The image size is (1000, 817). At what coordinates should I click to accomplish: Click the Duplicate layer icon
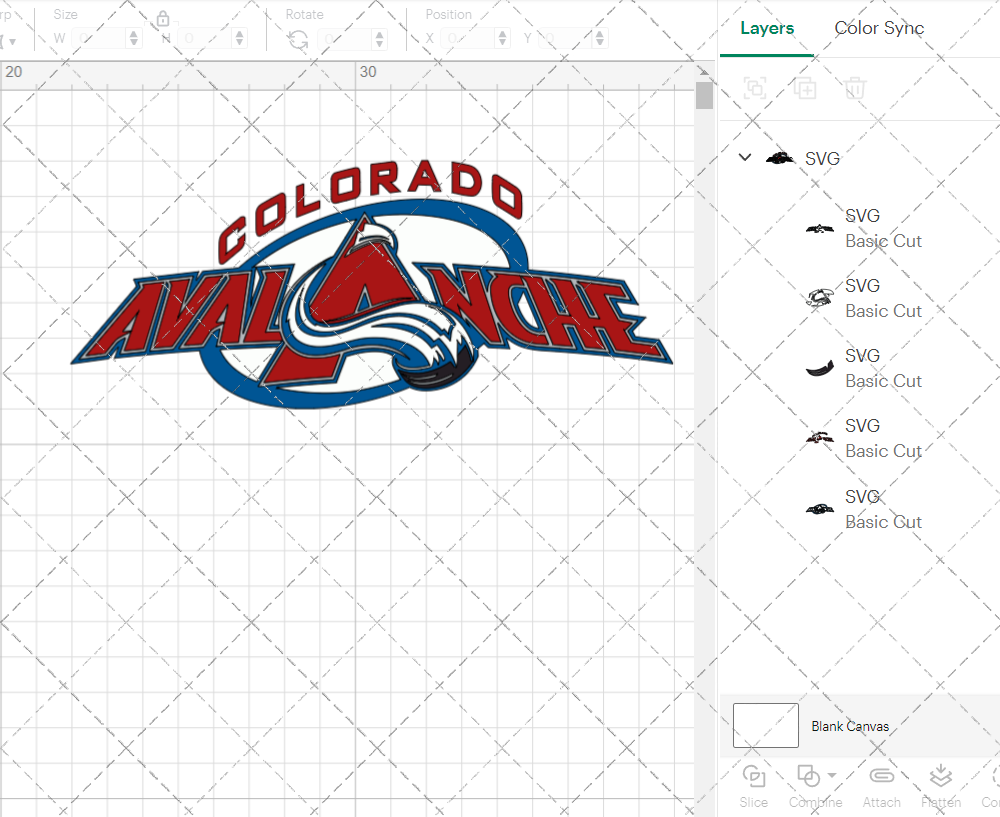(x=805, y=88)
